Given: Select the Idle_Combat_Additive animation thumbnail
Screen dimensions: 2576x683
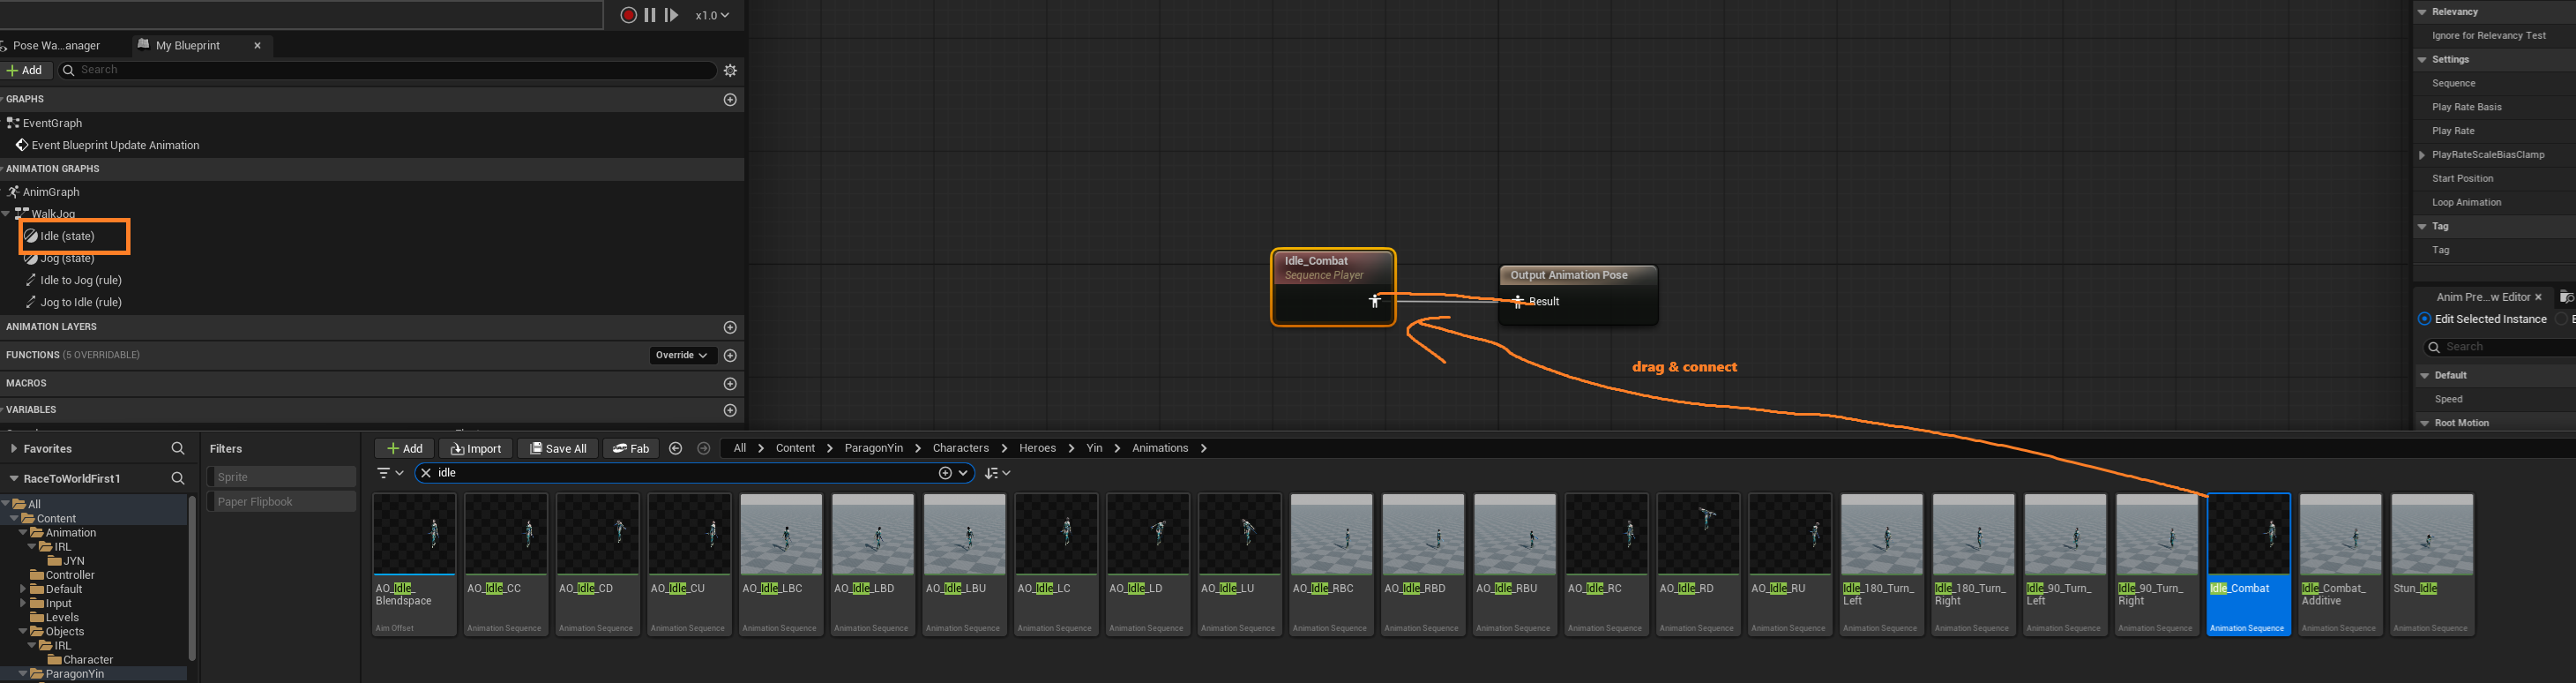Looking at the screenshot, I should [x=2340, y=564].
